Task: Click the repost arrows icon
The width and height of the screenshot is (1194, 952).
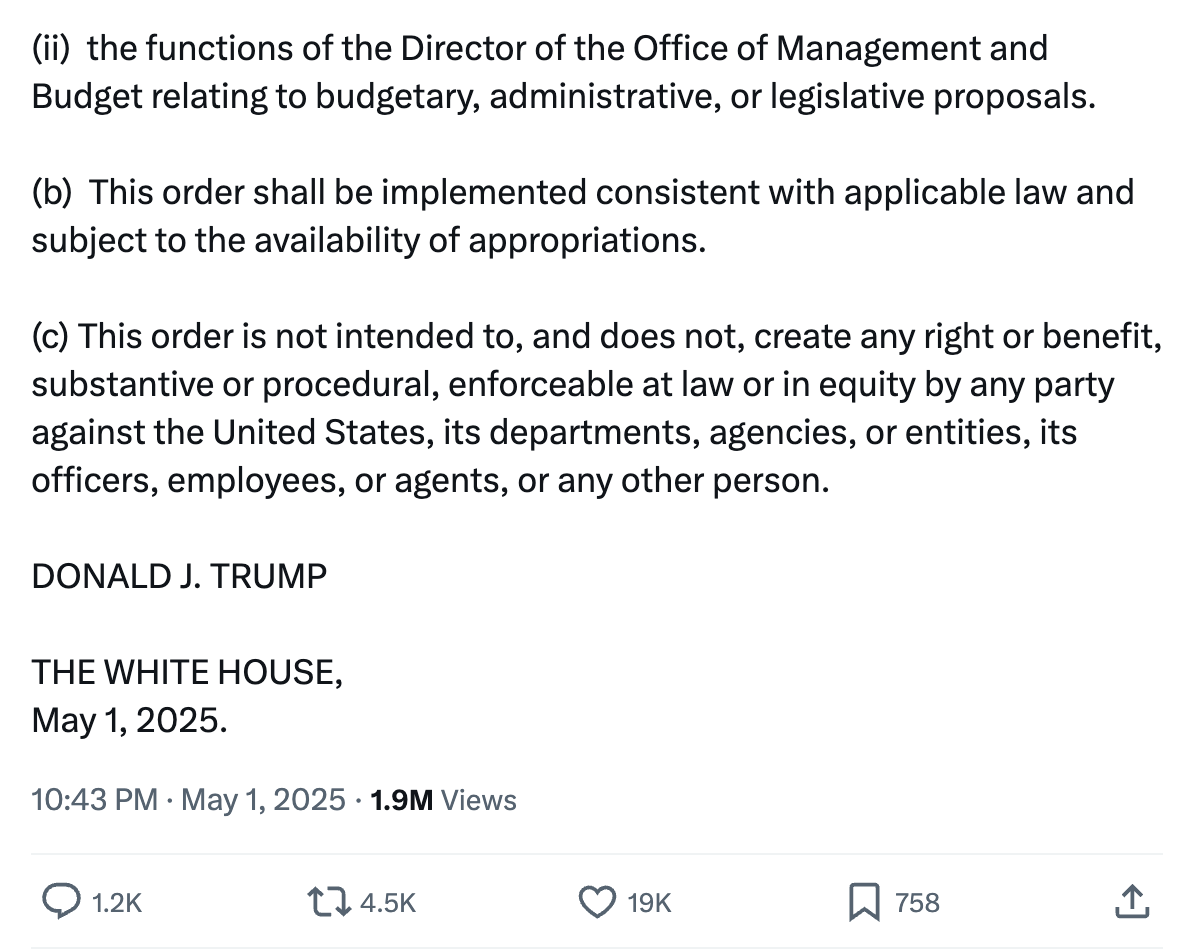Action: point(328,902)
